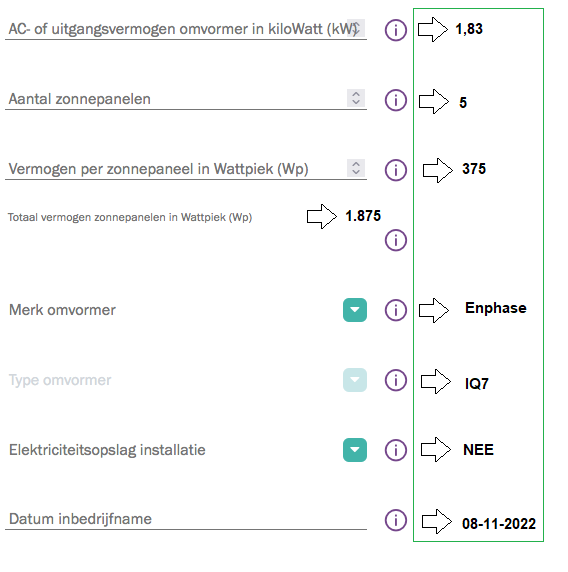Expand Elektriciteitsopslag installatie dropdown
The image size is (568, 572).
point(355,450)
